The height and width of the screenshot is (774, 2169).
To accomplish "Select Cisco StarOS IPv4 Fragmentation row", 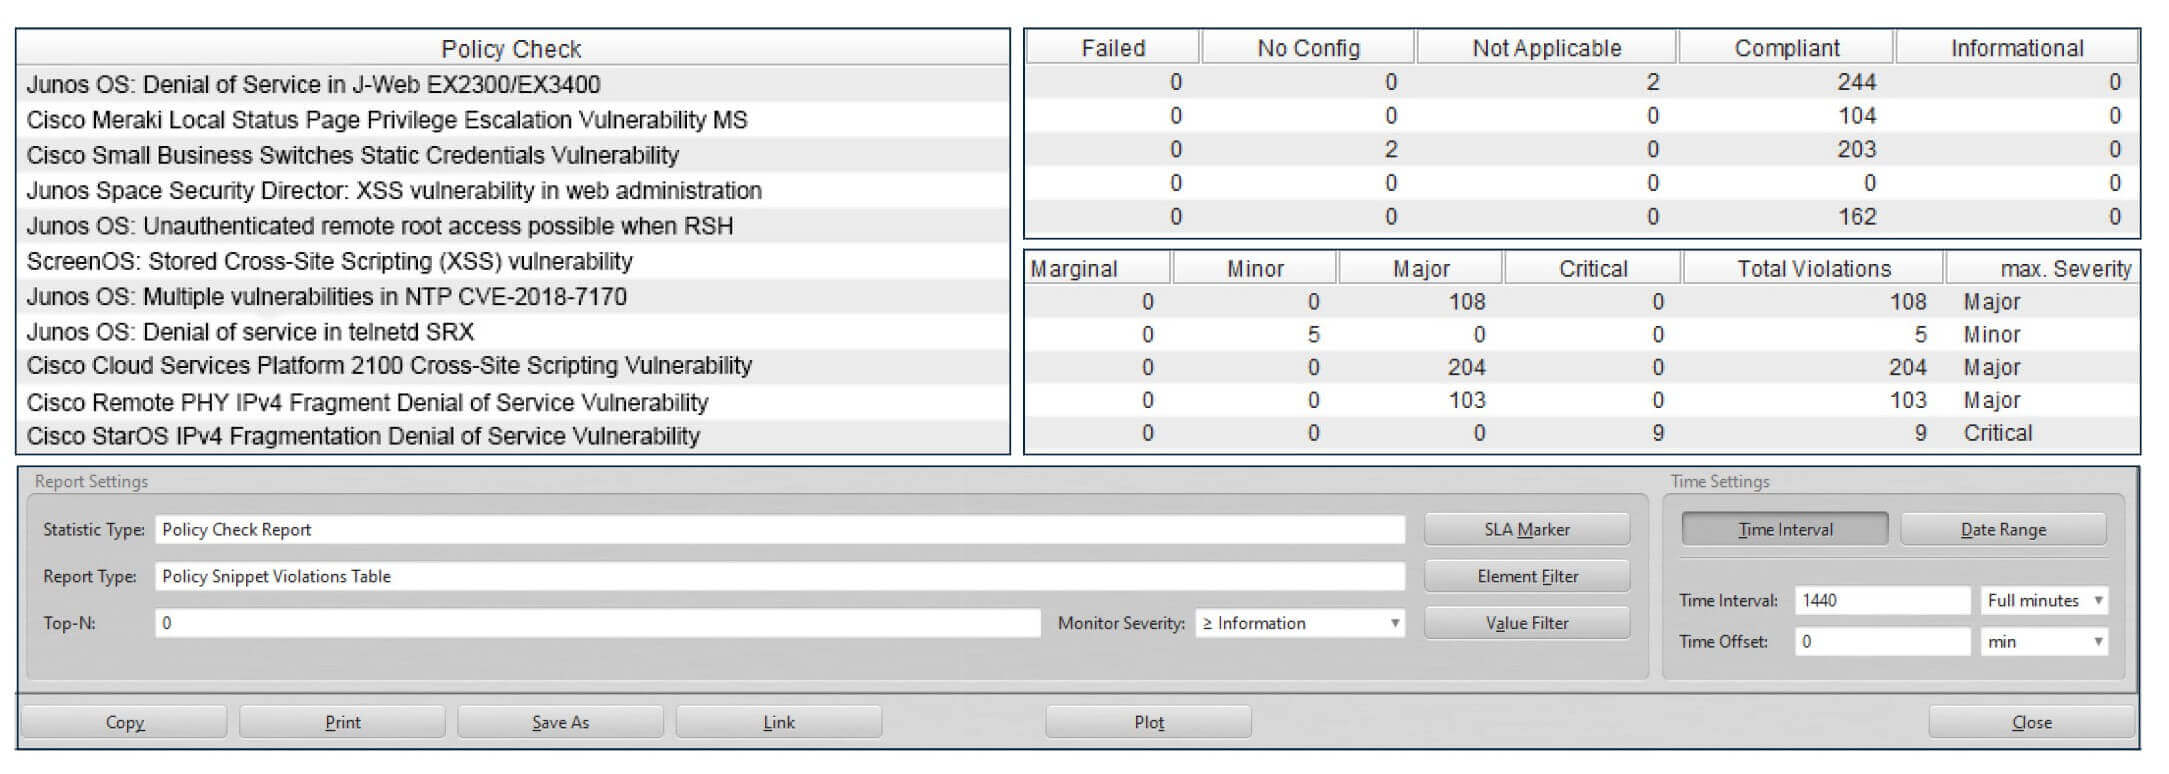I will click(x=513, y=436).
